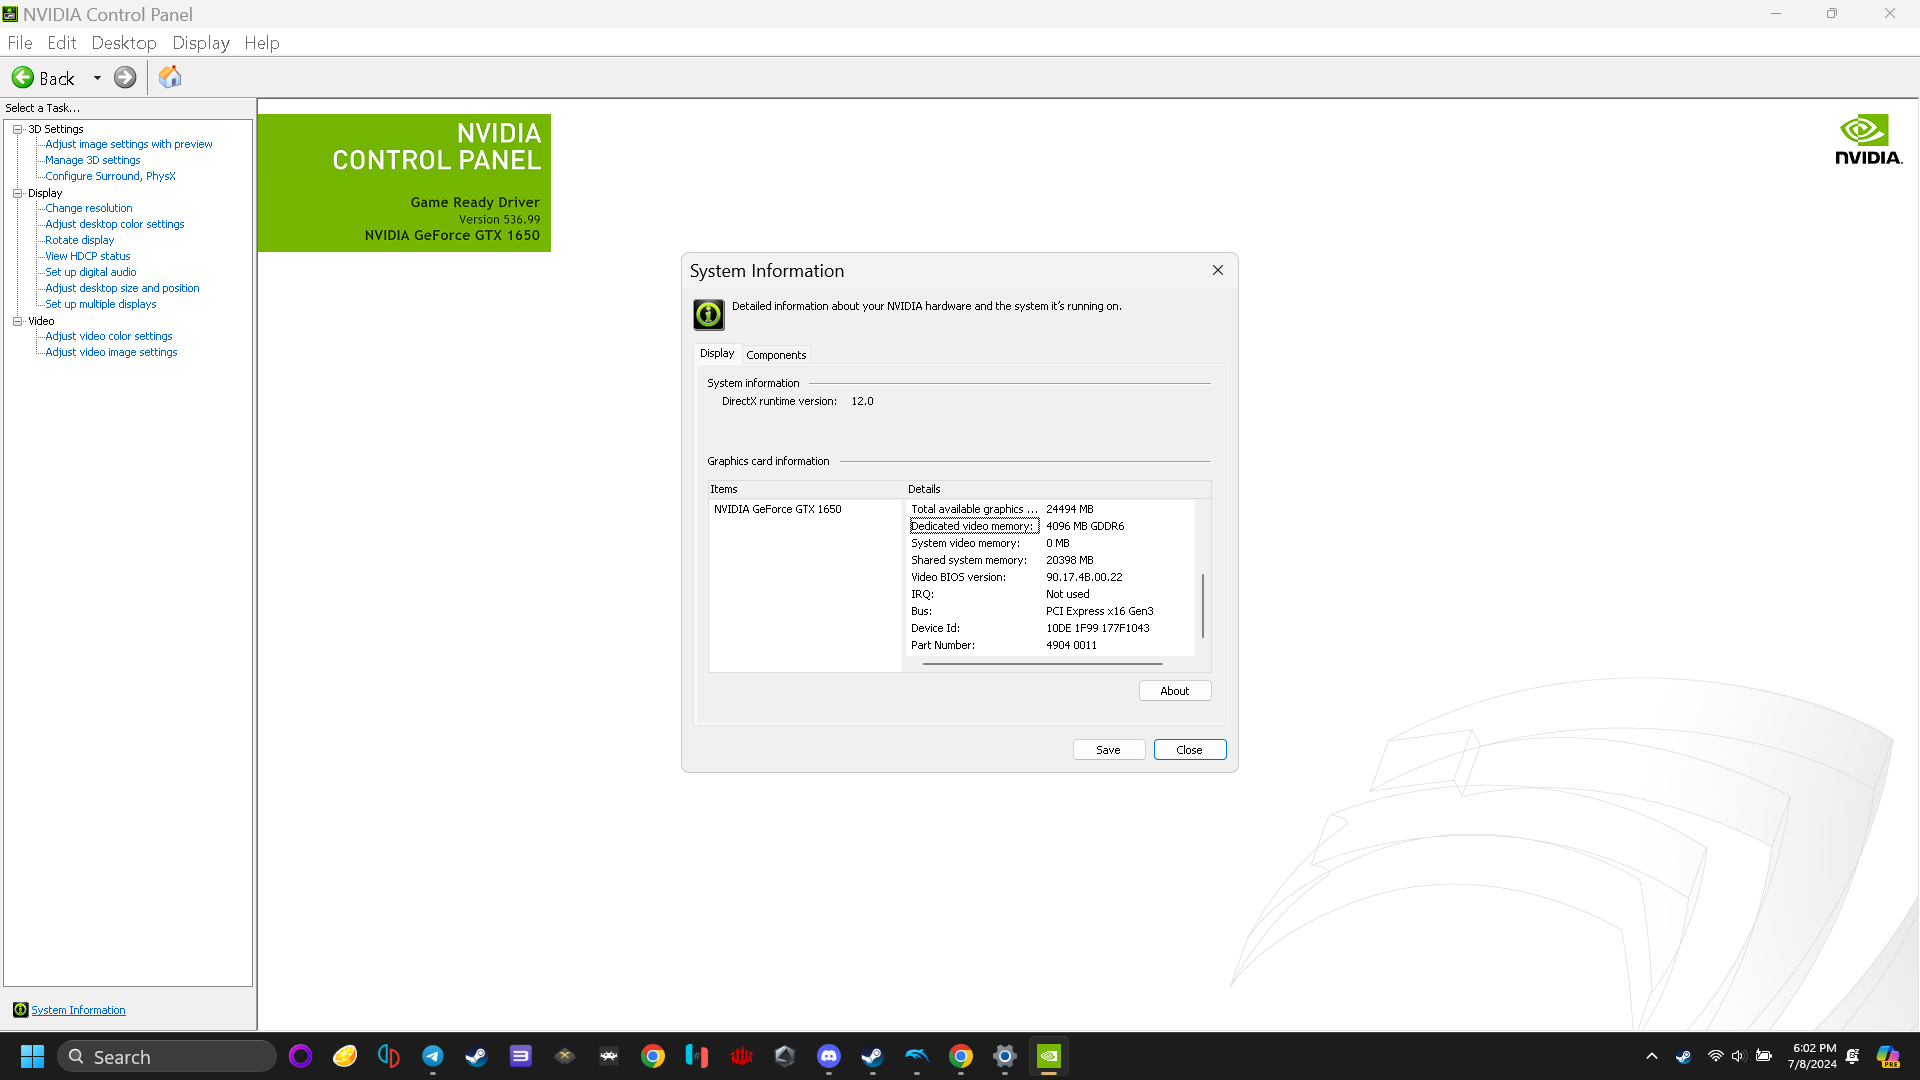
Task: Open the Desktop menu
Action: pyautogui.click(x=124, y=43)
